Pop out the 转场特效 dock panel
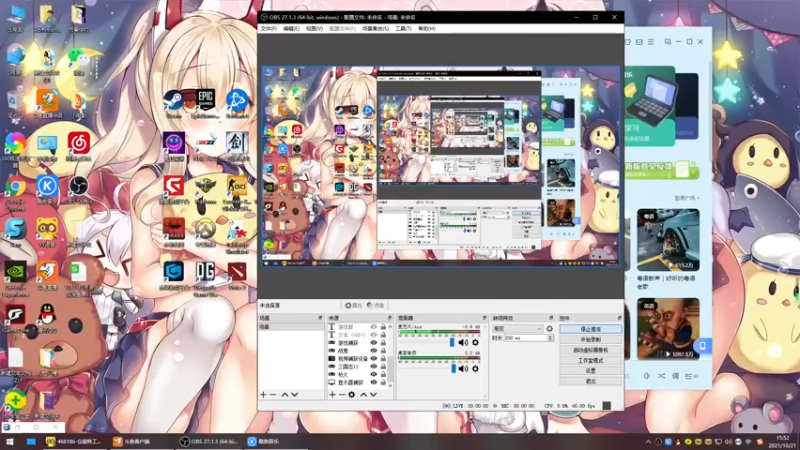 click(551, 318)
